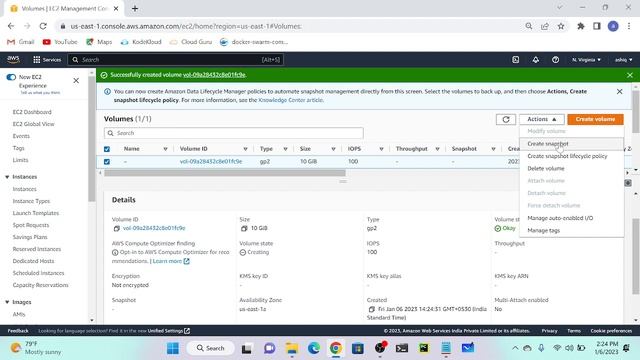Refresh the Volumes table
This screenshot has width=640, height=360.
point(506,119)
